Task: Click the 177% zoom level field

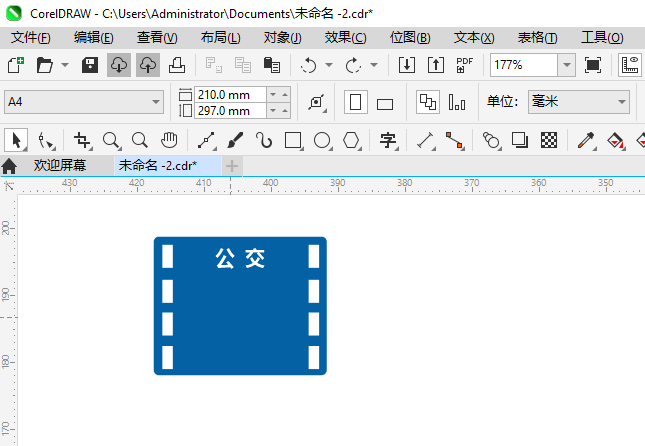Action: pos(524,65)
